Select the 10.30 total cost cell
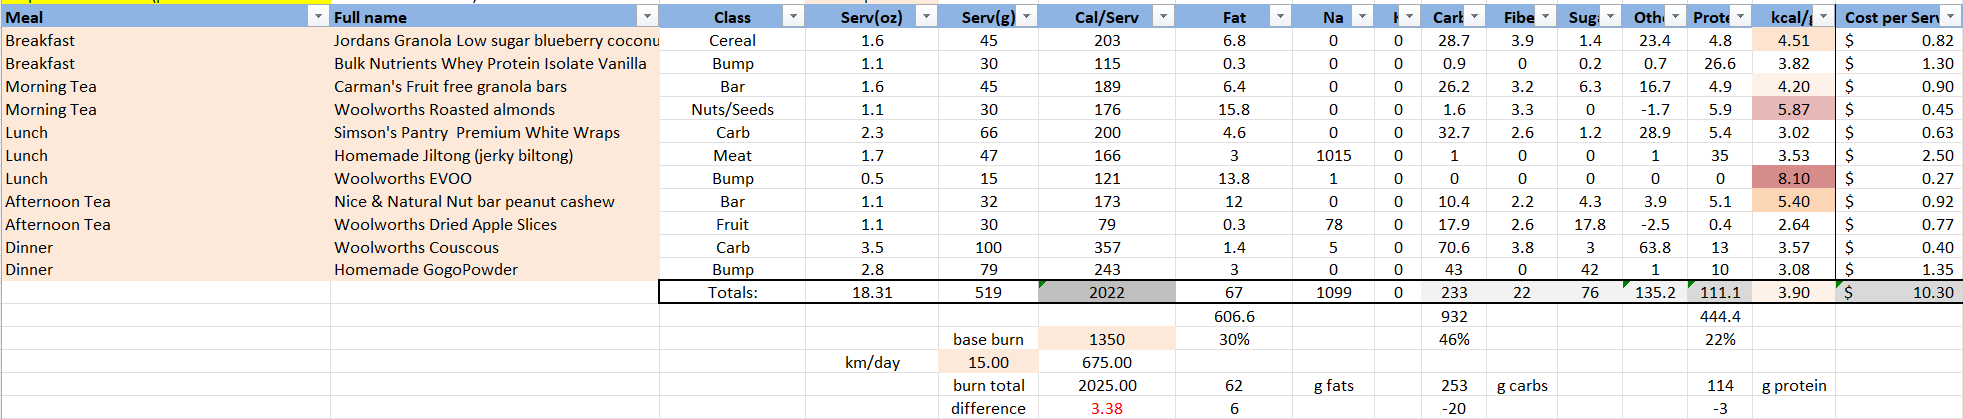Image resolution: width=1963 pixels, height=419 pixels. pyautogui.click(x=1899, y=292)
